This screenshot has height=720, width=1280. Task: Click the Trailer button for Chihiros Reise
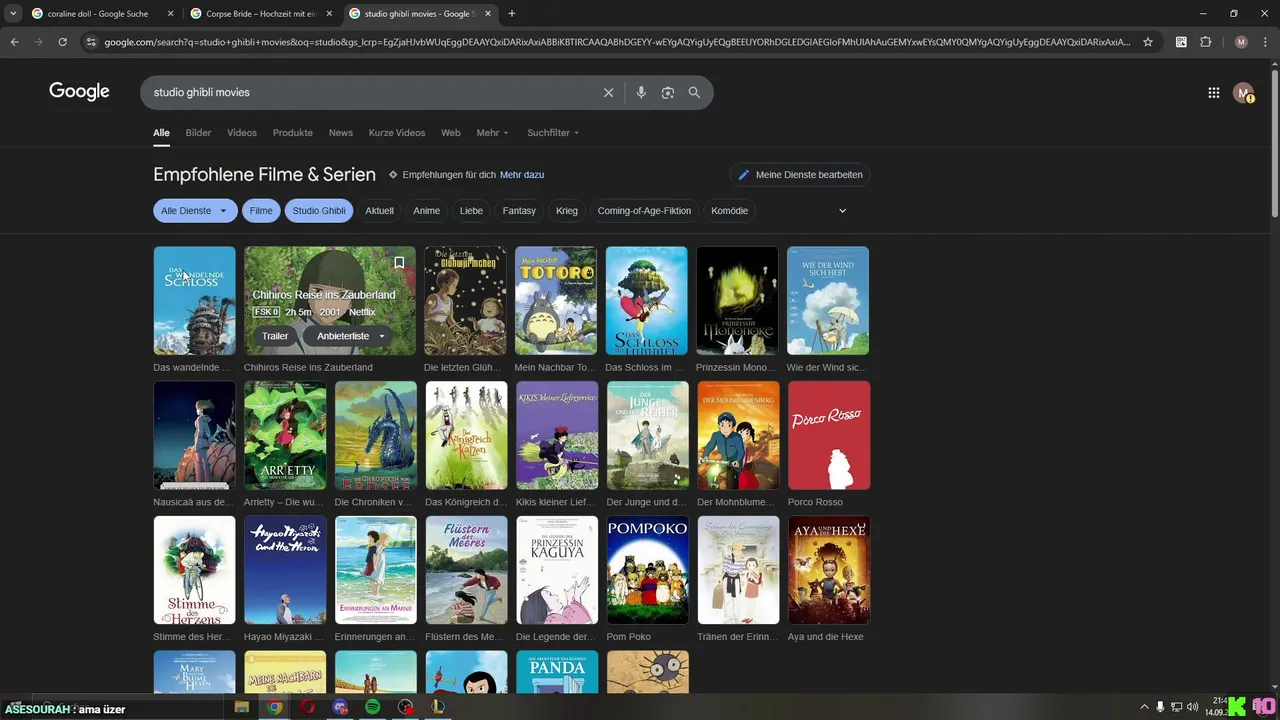tap(275, 336)
